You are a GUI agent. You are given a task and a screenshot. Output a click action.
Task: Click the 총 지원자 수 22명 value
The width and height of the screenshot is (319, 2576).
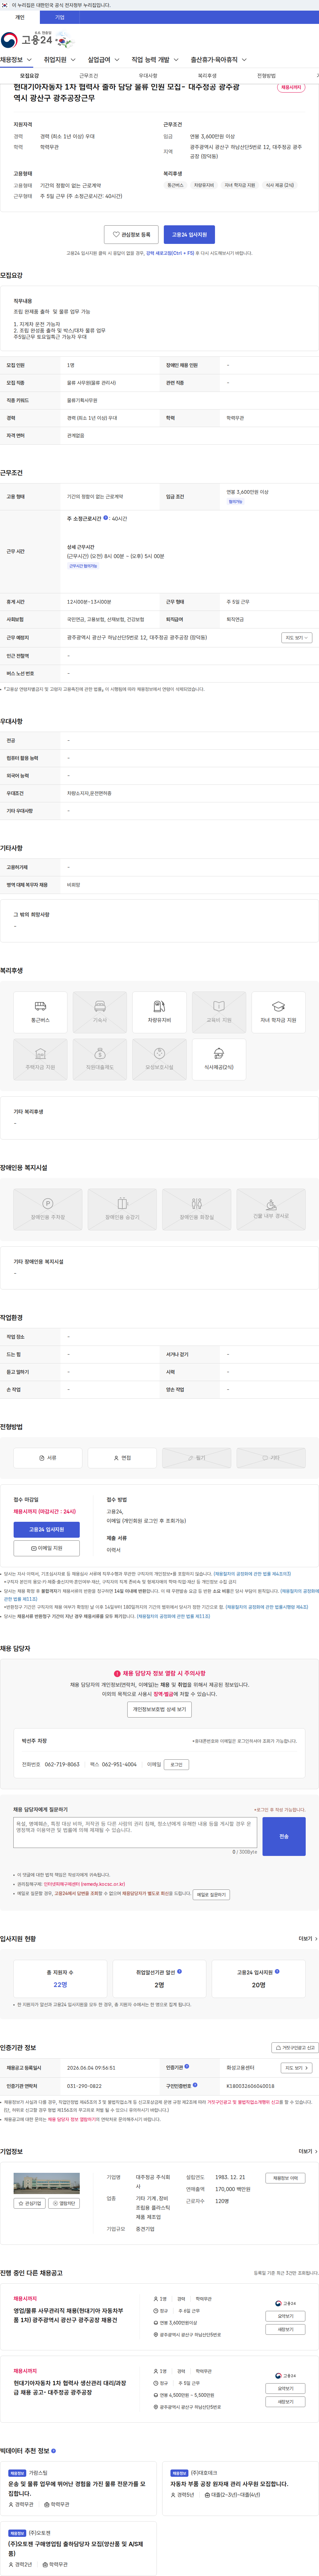[60, 1985]
